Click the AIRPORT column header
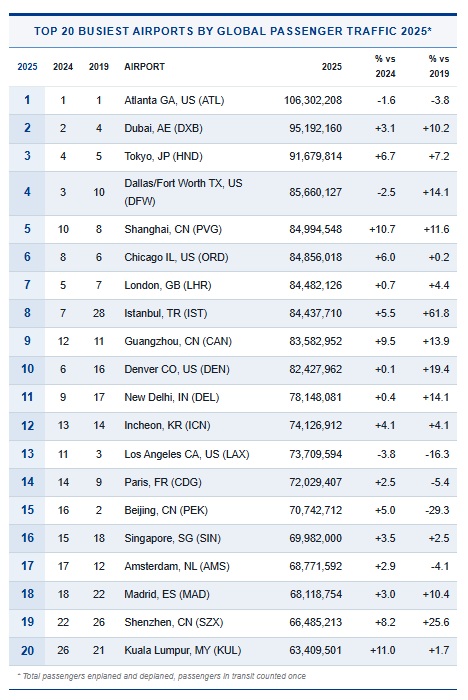The height and width of the screenshot is (700, 468). click(144, 67)
